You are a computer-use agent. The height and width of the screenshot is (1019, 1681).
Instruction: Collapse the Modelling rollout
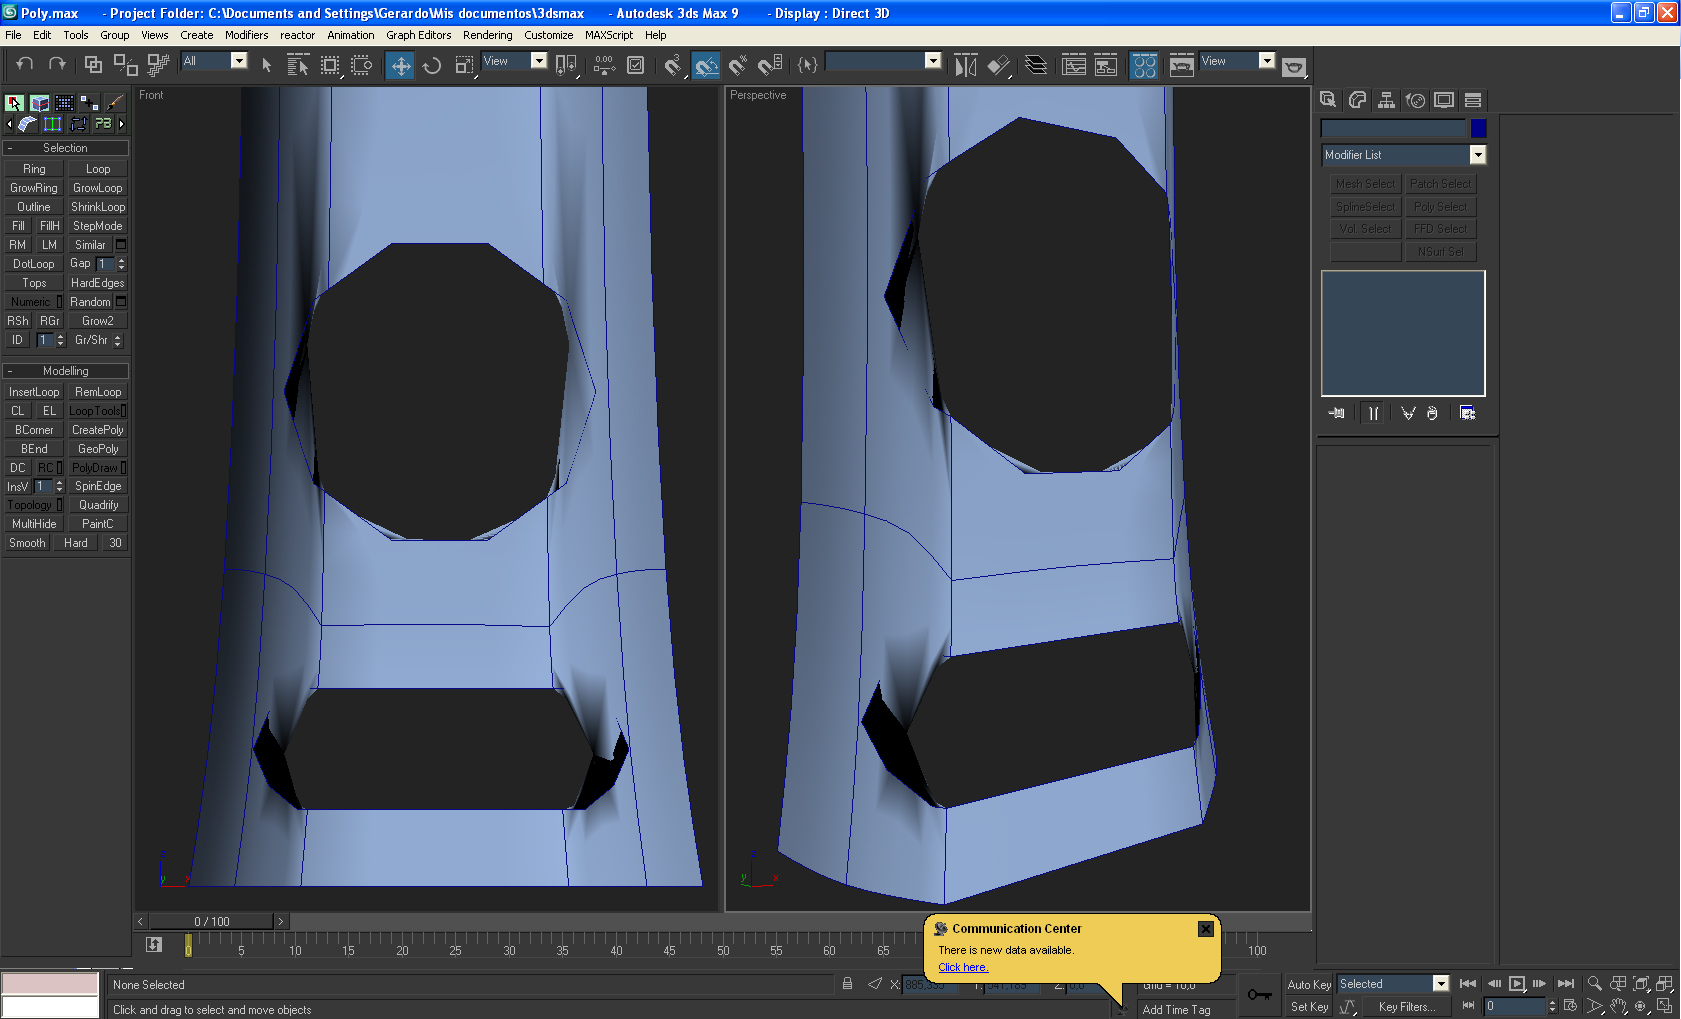(x=65, y=371)
